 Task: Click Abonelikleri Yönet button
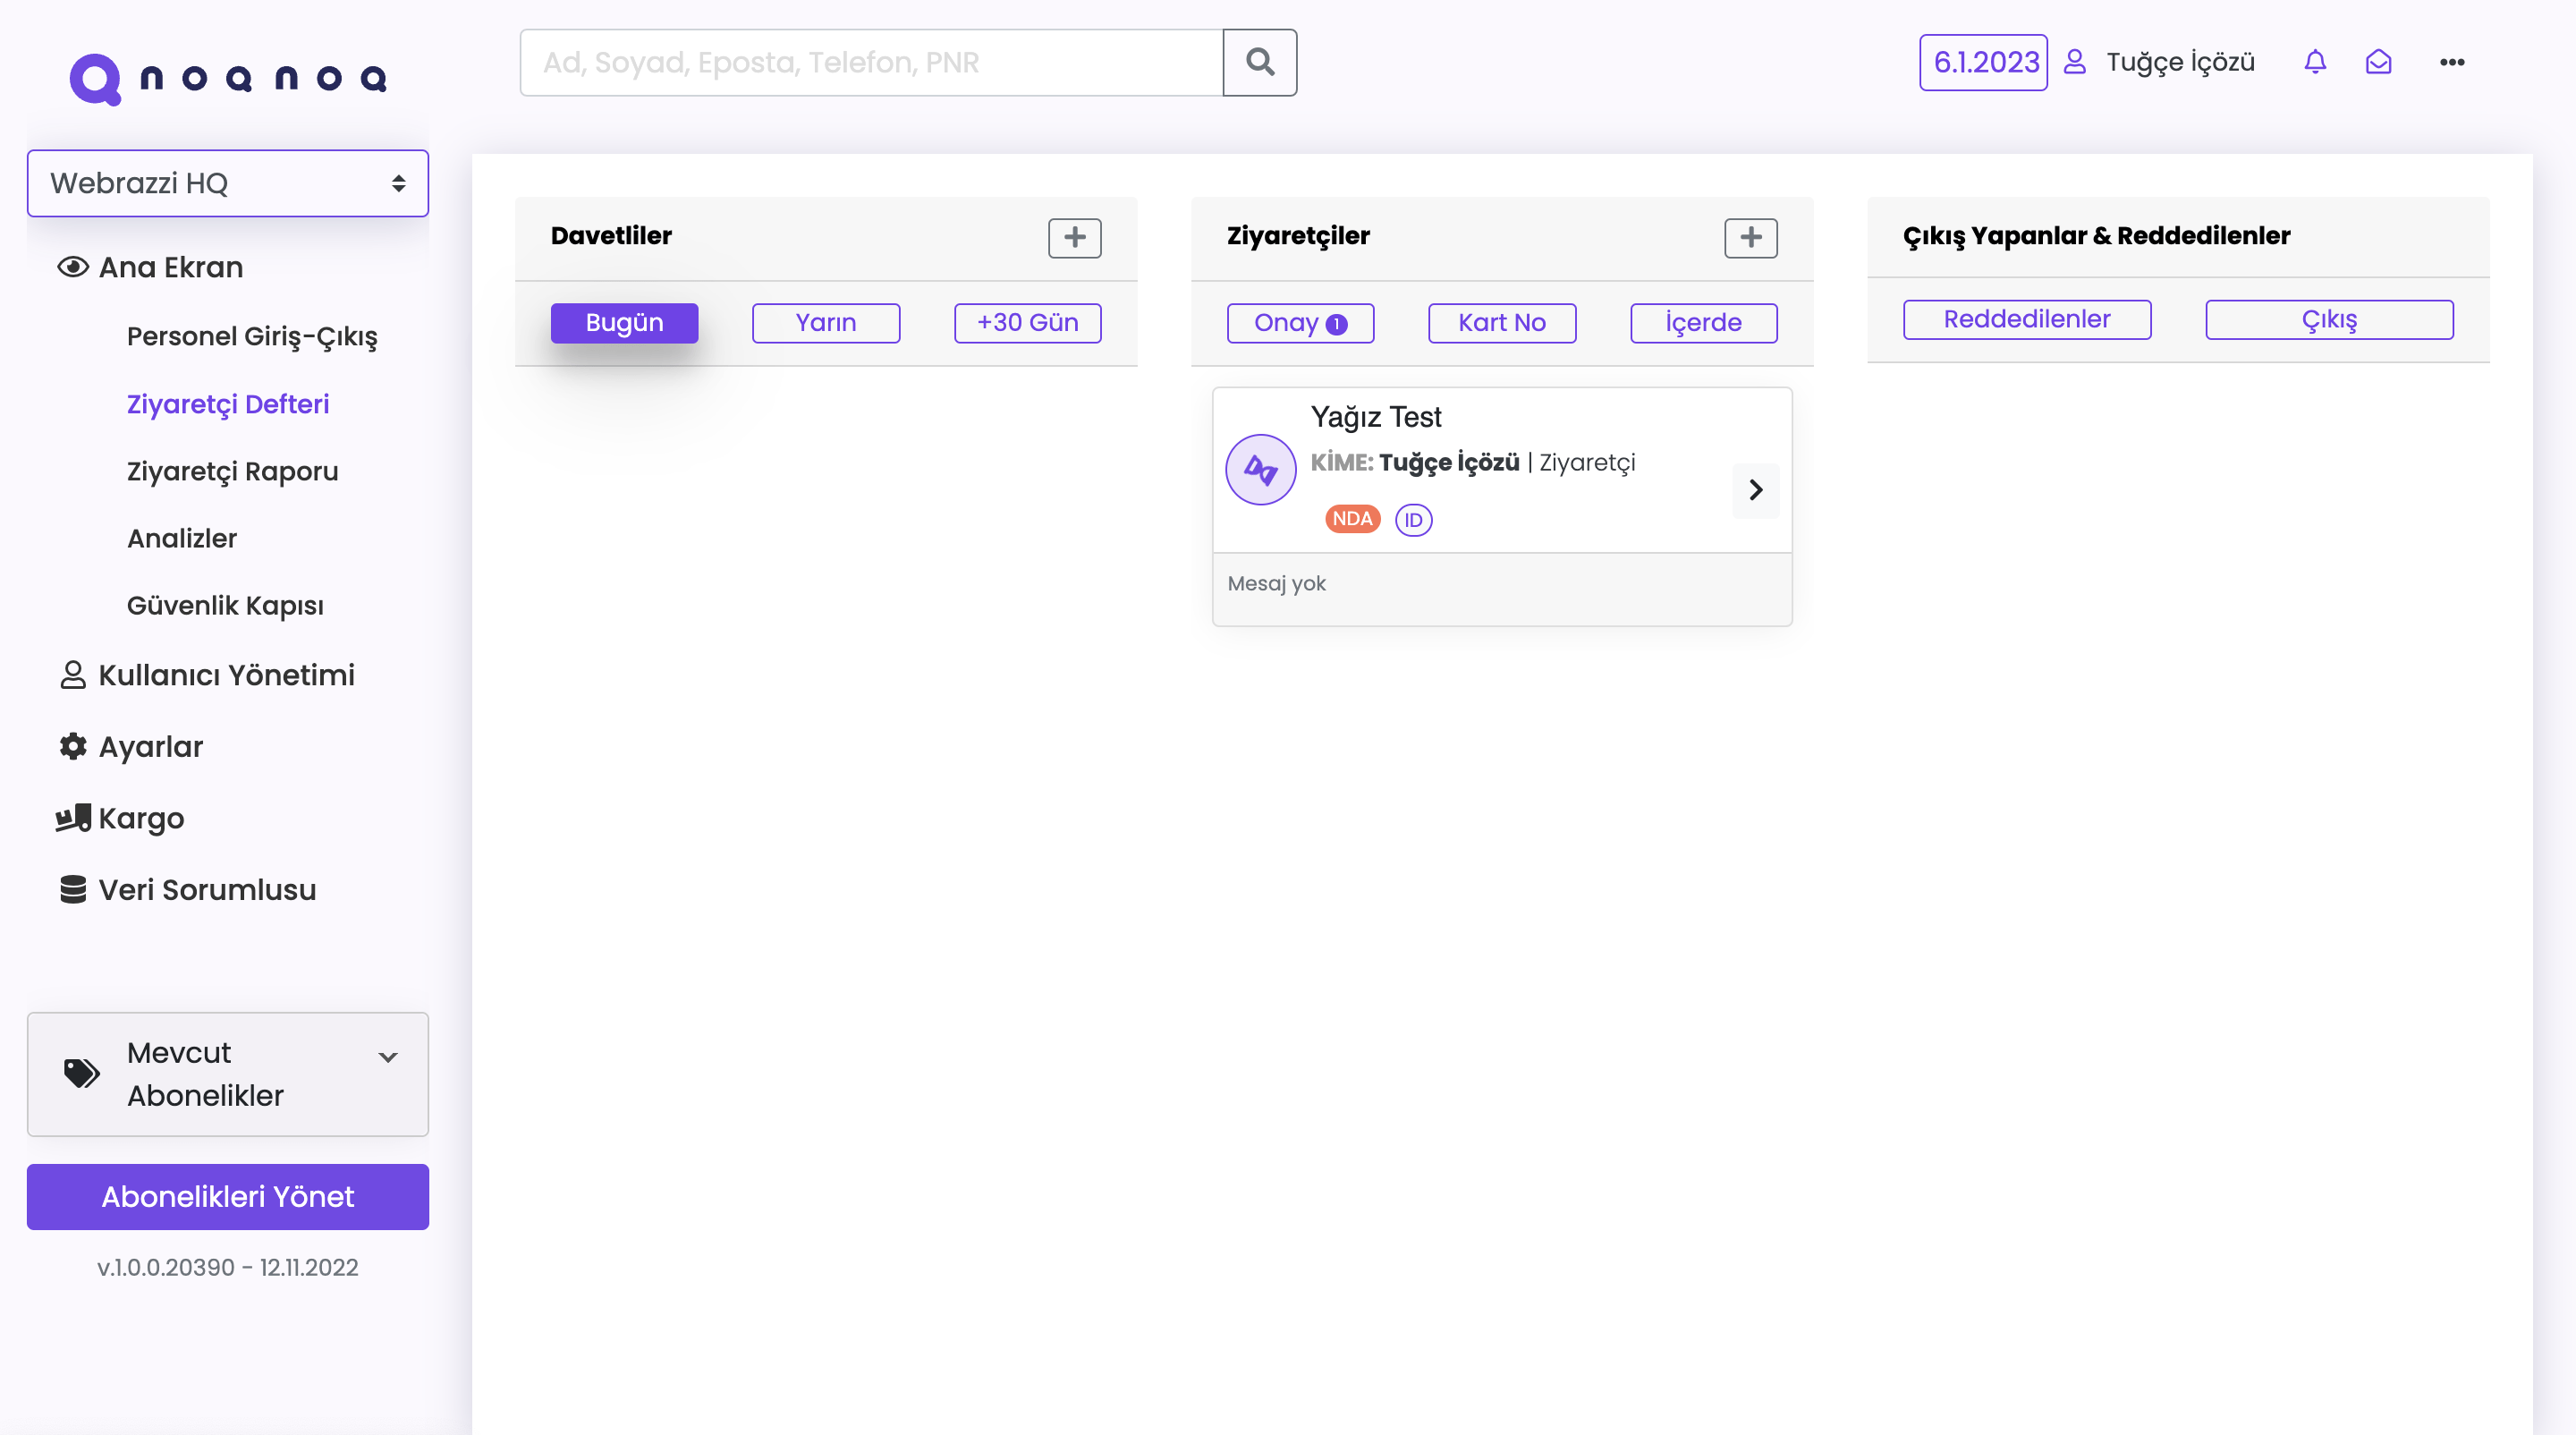pyautogui.click(x=228, y=1196)
